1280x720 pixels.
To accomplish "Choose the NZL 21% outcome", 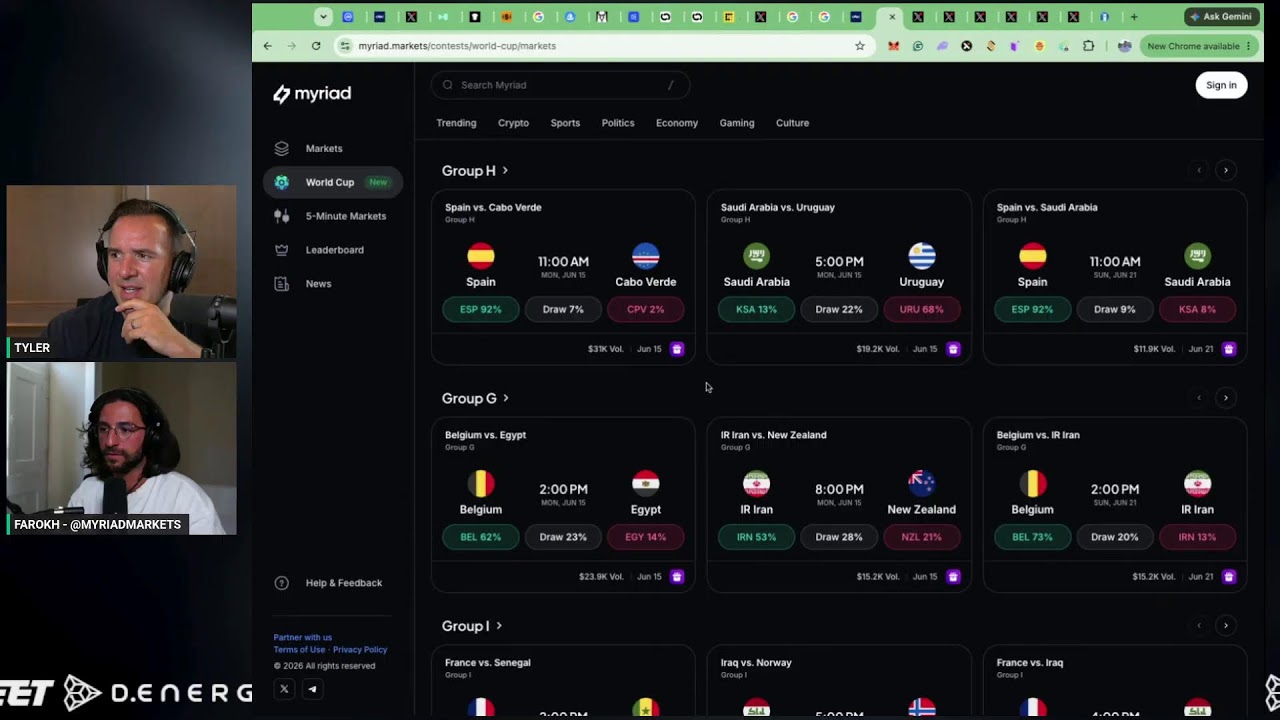I will click(x=922, y=537).
